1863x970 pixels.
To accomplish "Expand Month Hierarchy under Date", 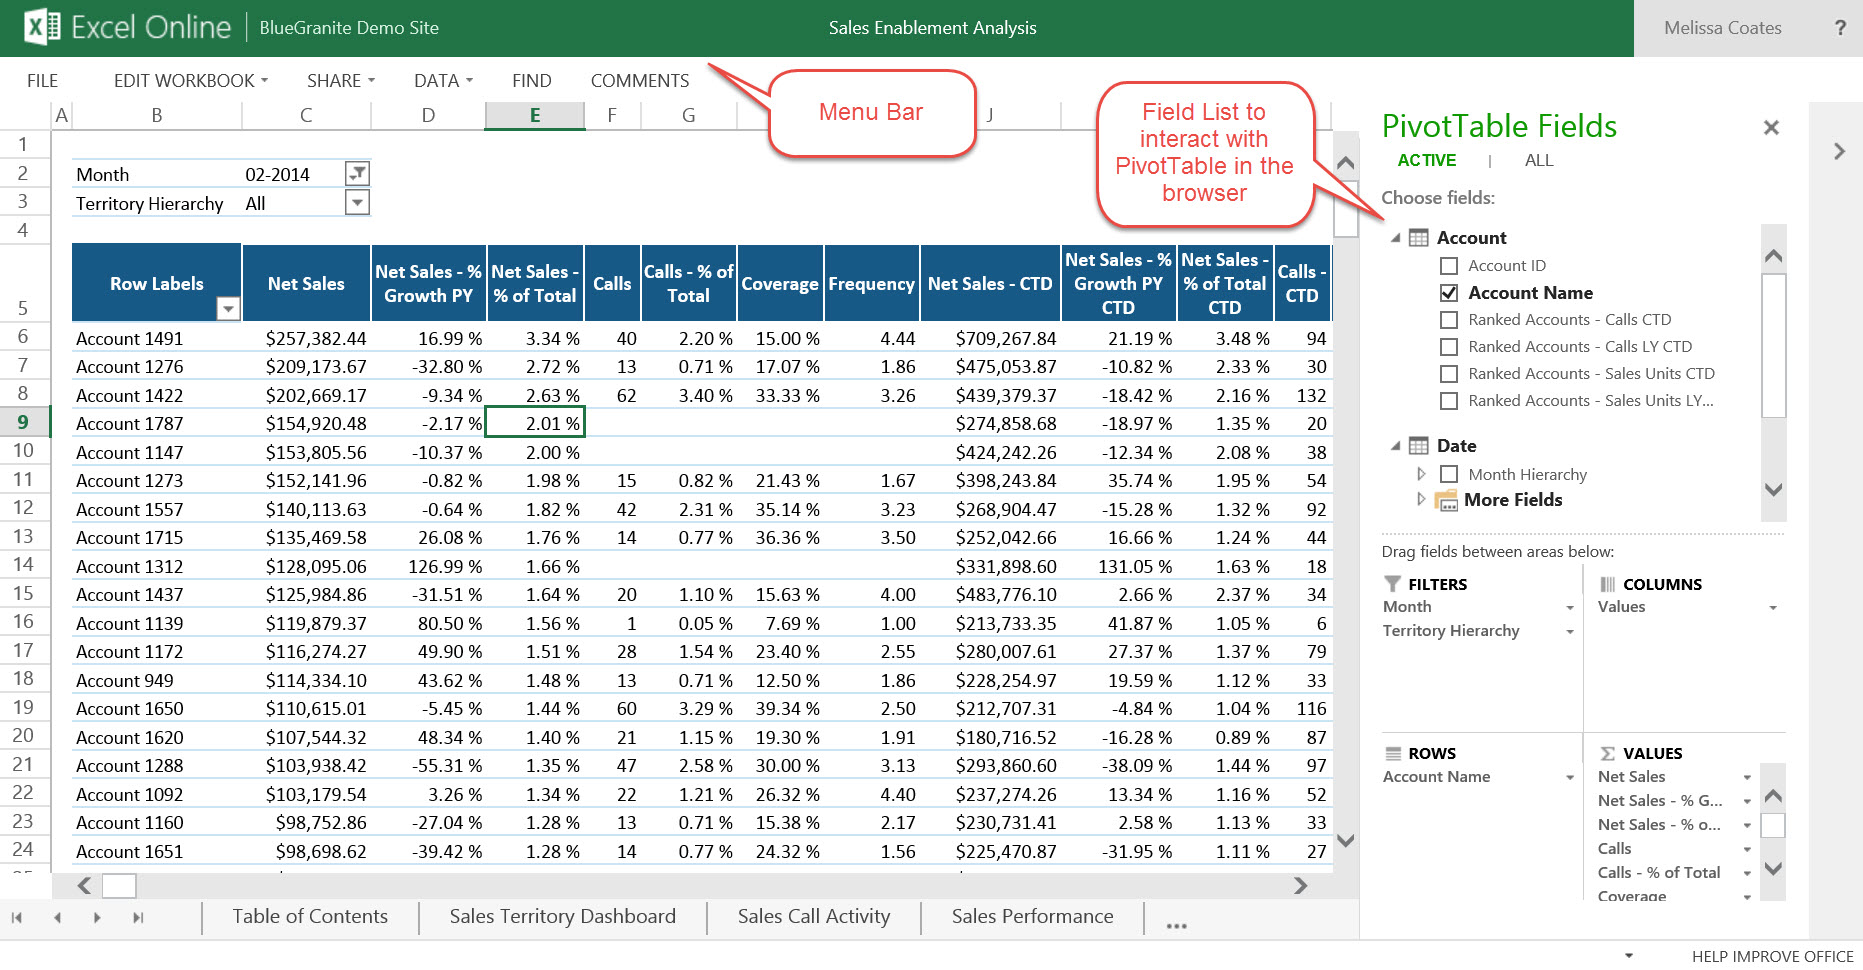I will click(x=1424, y=474).
